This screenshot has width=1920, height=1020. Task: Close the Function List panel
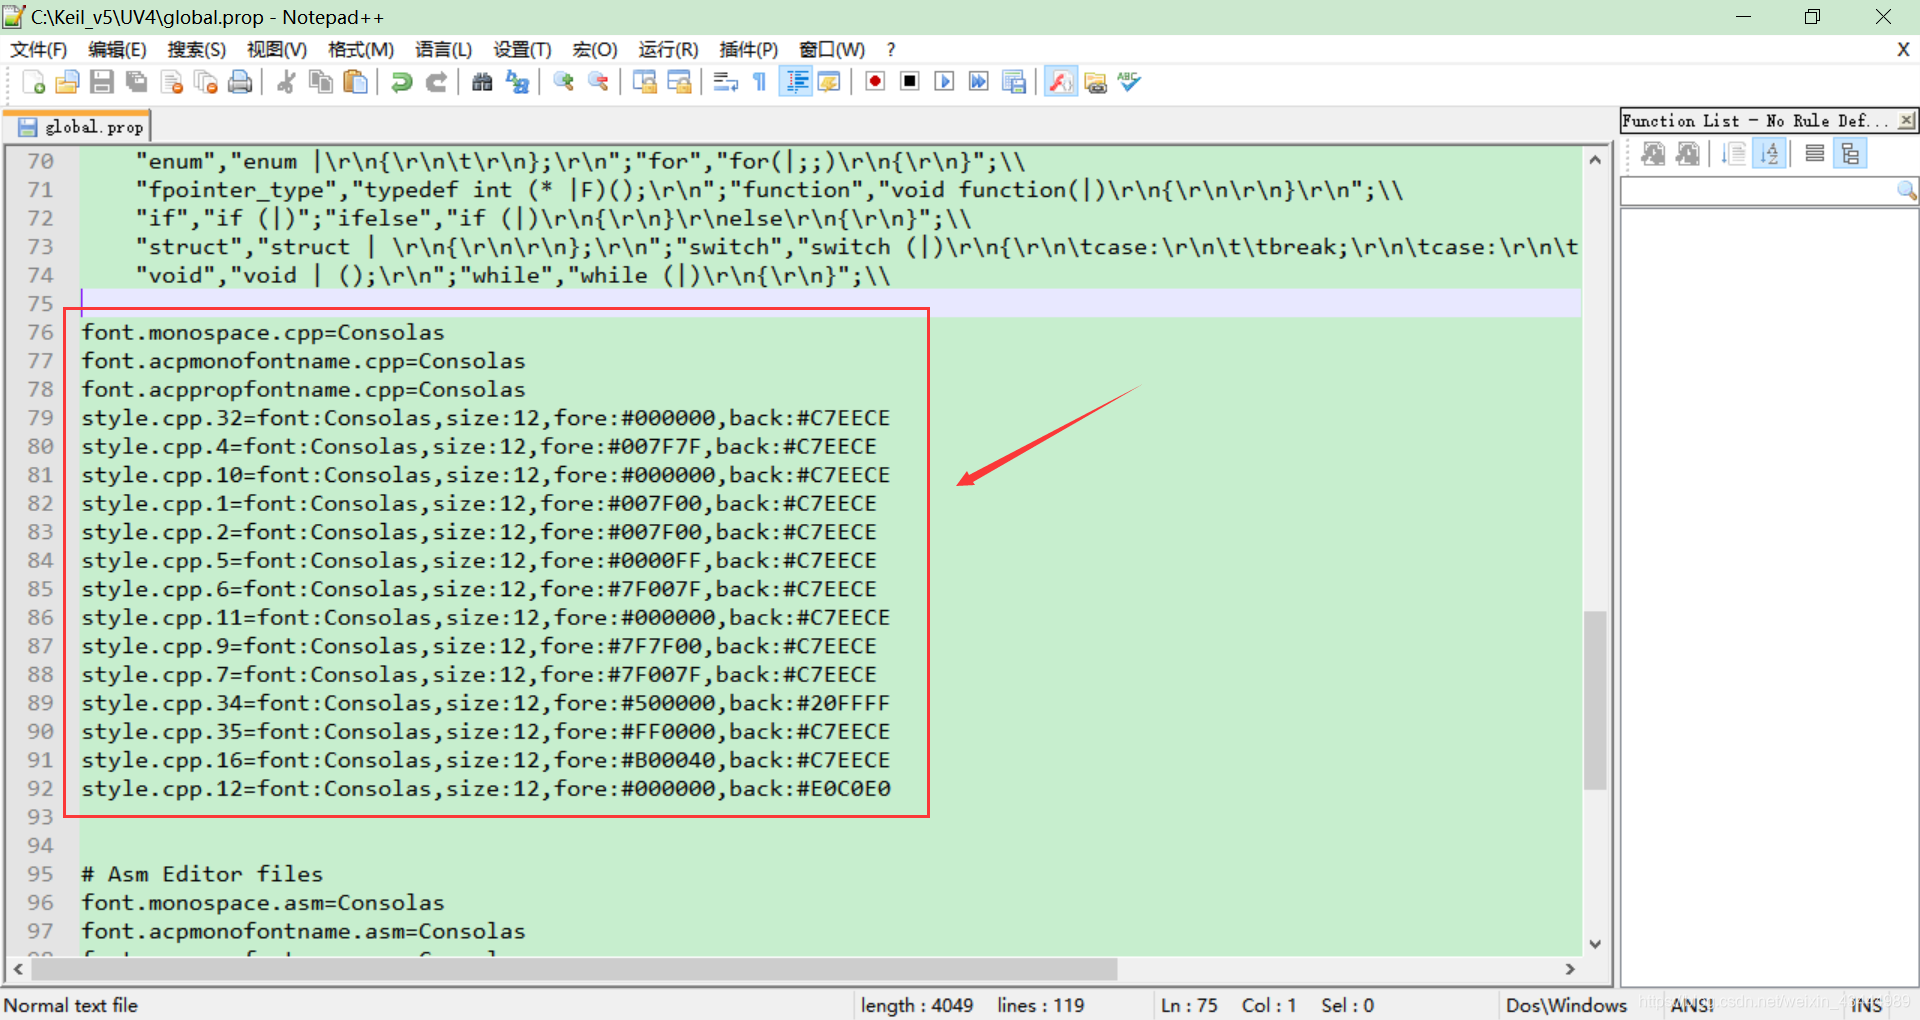pyautogui.click(x=1907, y=121)
